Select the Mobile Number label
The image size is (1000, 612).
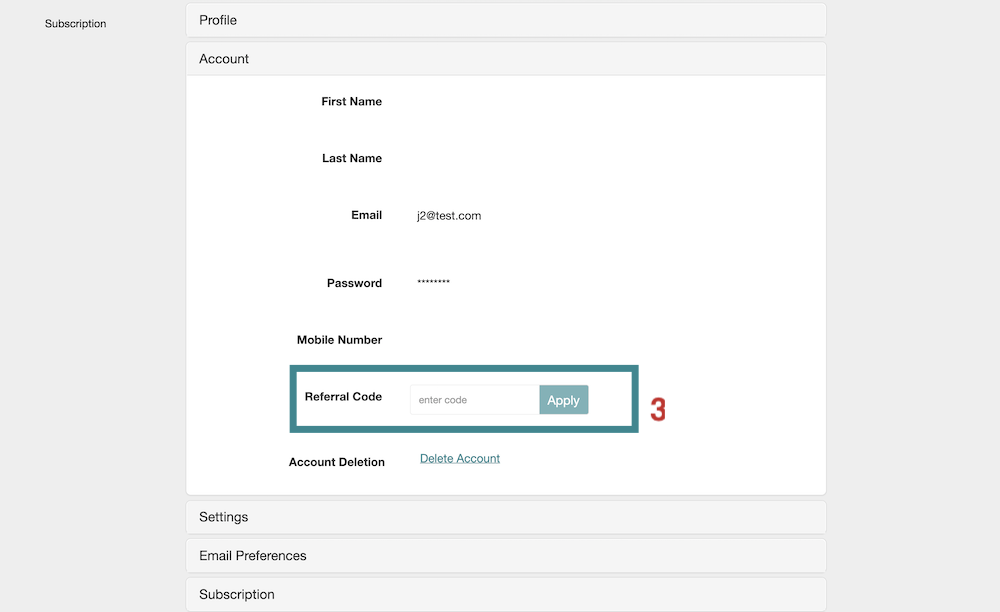tap(339, 340)
